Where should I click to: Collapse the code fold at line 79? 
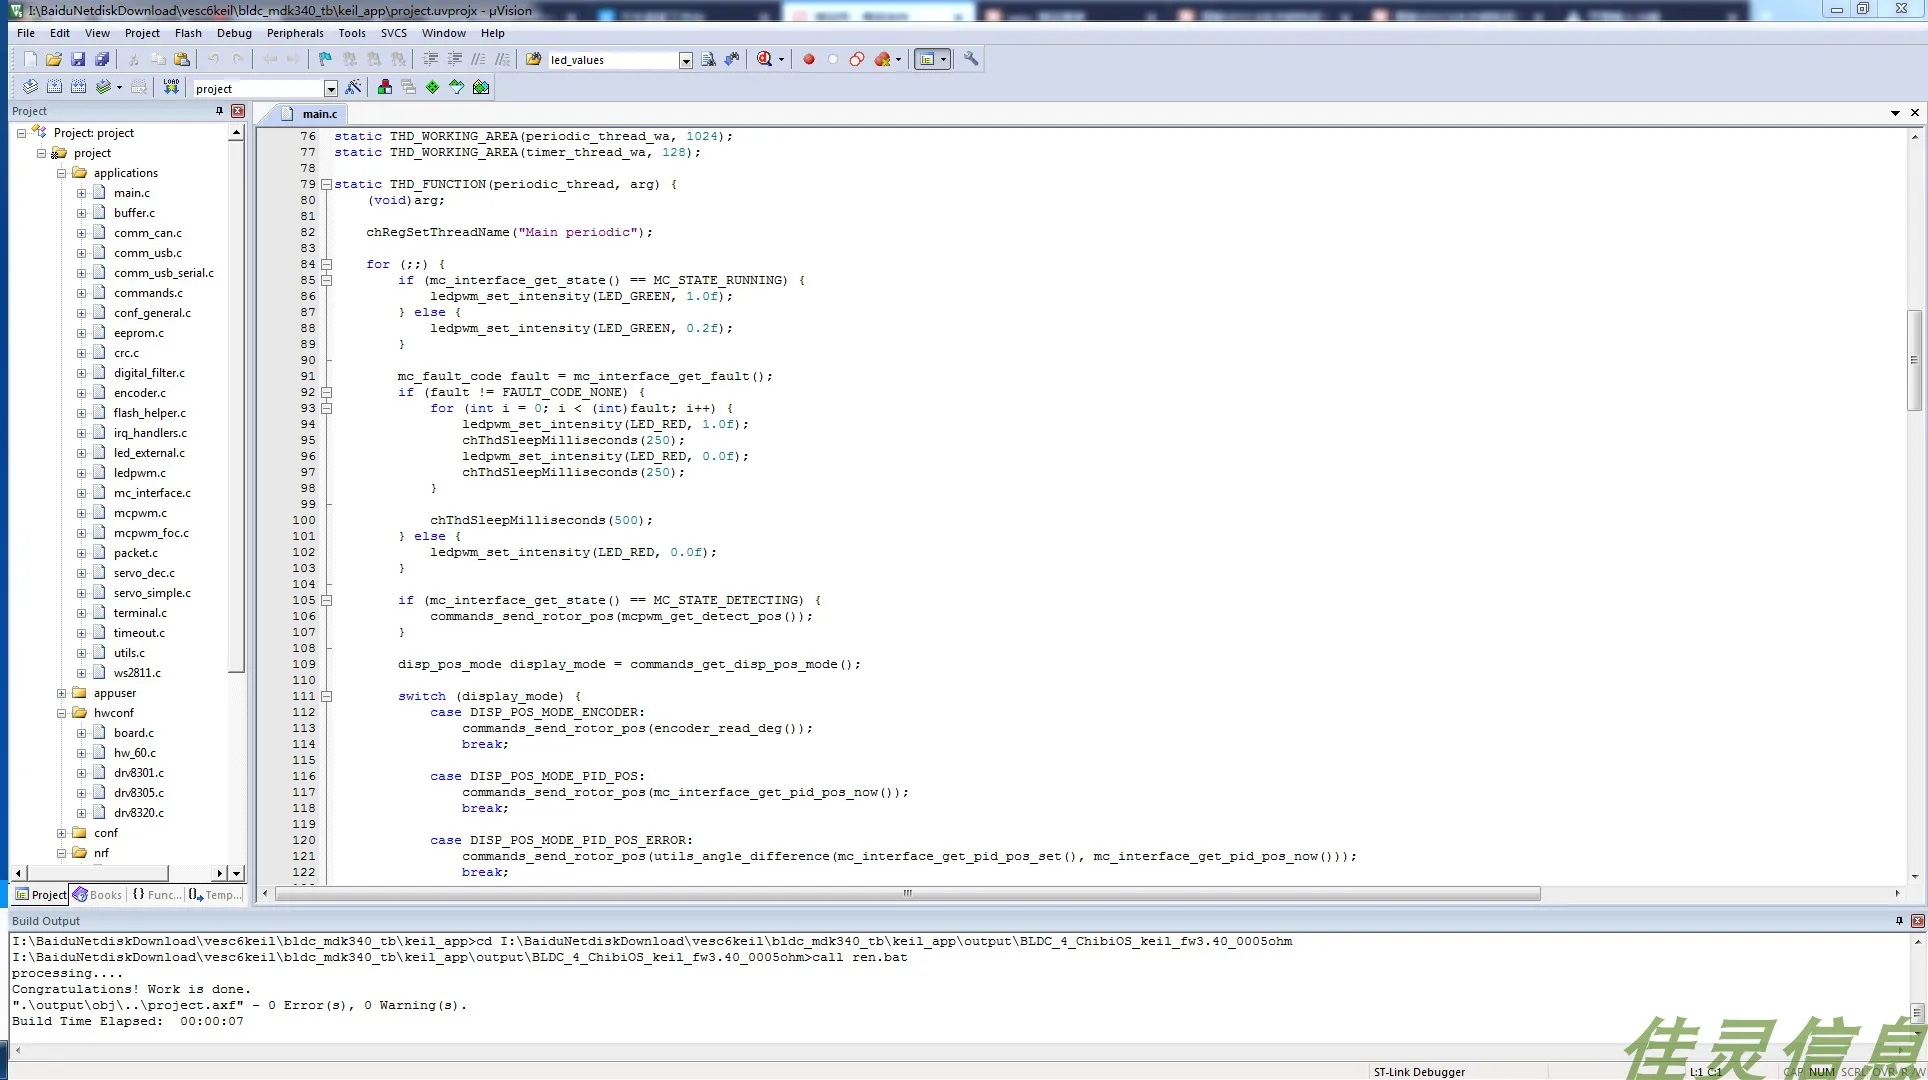pos(326,184)
